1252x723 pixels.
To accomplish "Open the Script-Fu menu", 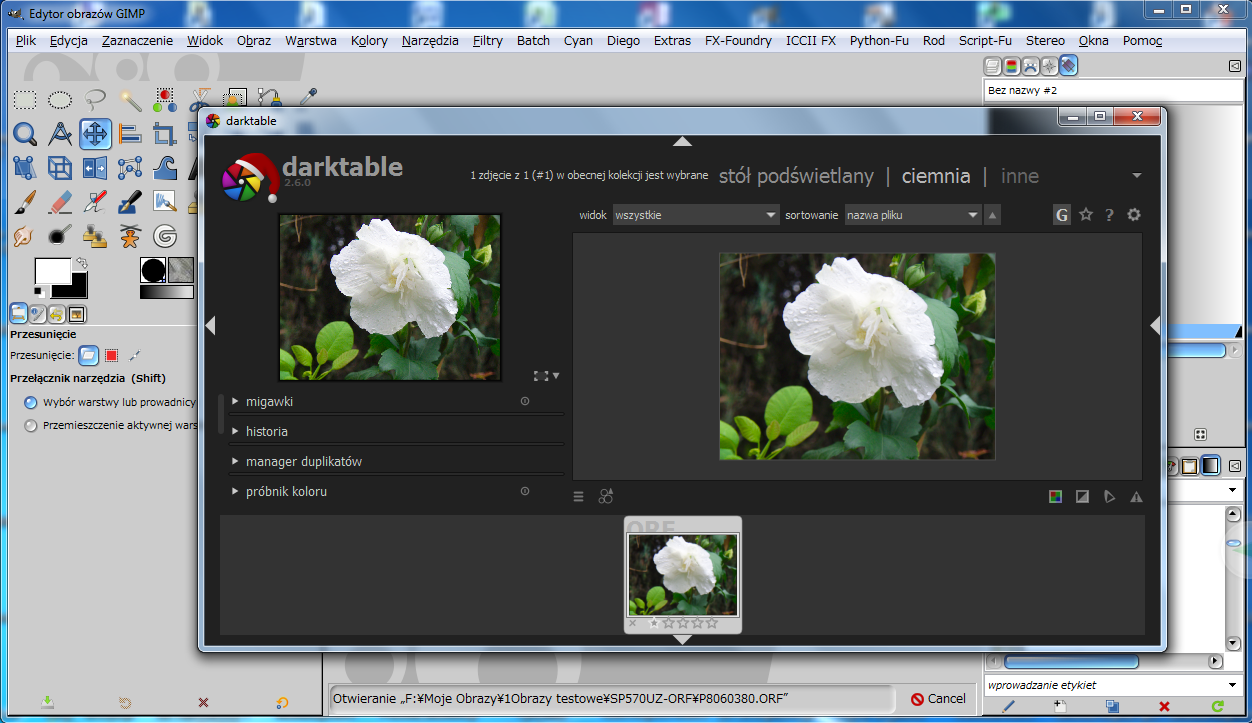I will (984, 41).
